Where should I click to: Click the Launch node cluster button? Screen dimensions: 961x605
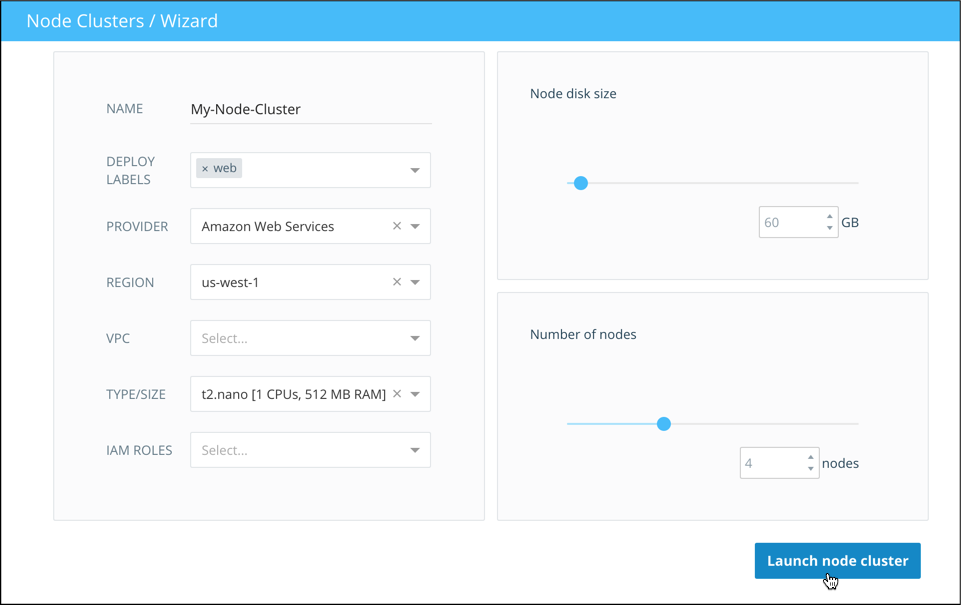[837, 561]
